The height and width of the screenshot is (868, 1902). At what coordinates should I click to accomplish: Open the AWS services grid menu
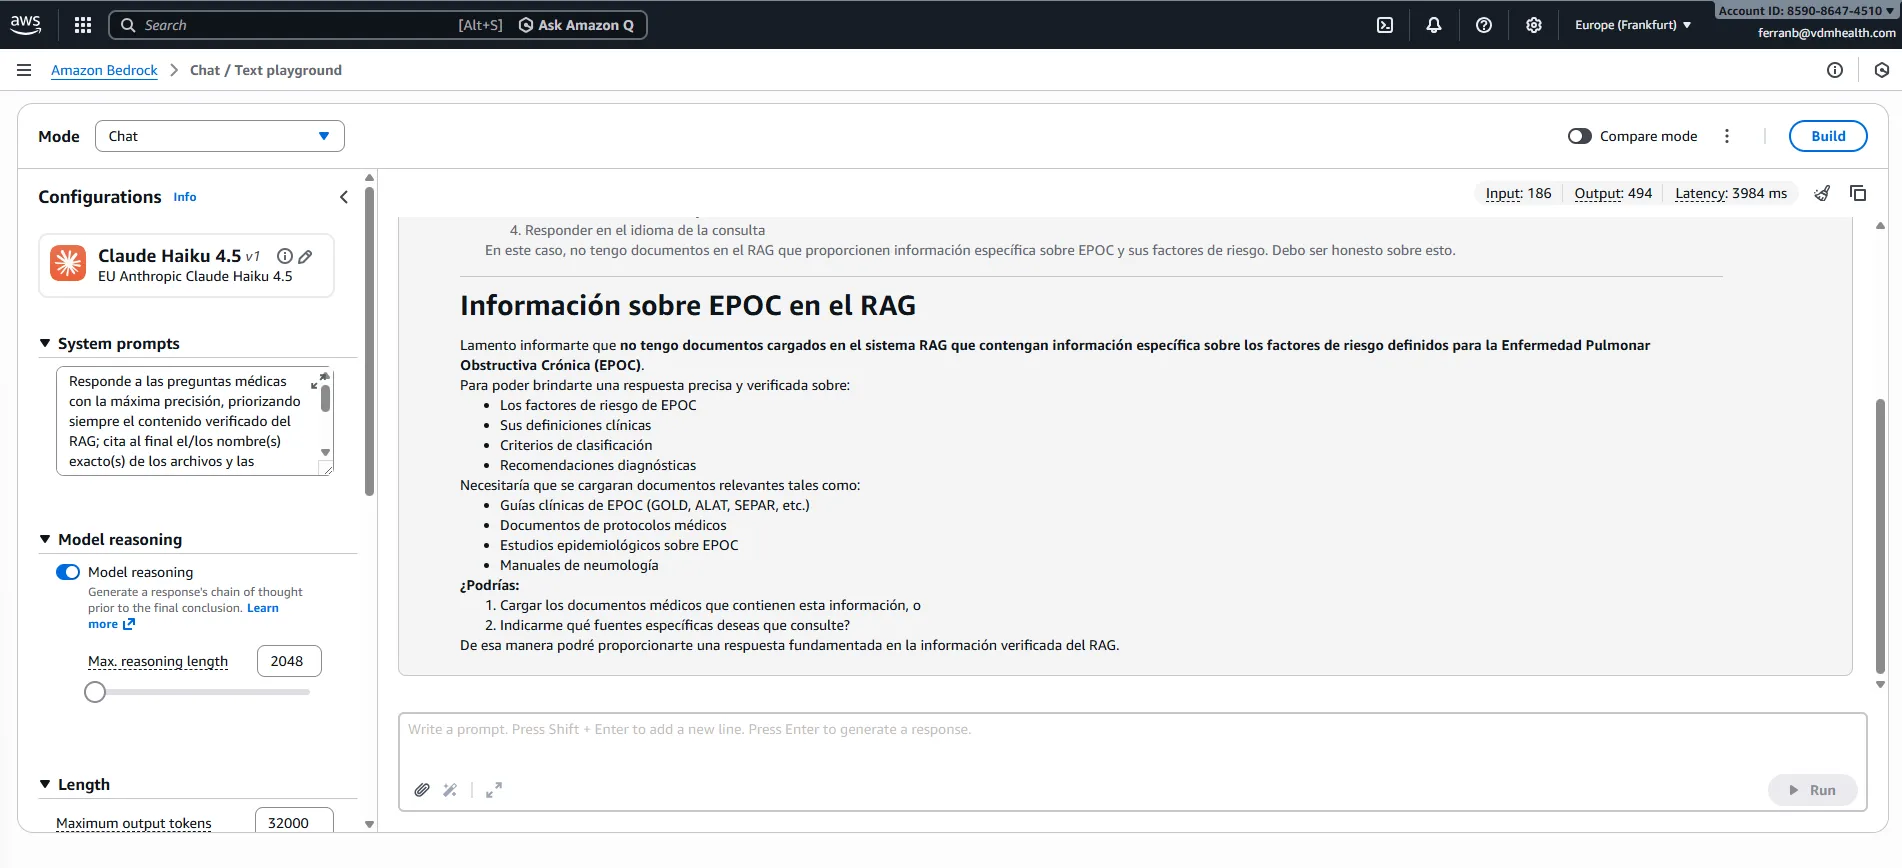(83, 25)
